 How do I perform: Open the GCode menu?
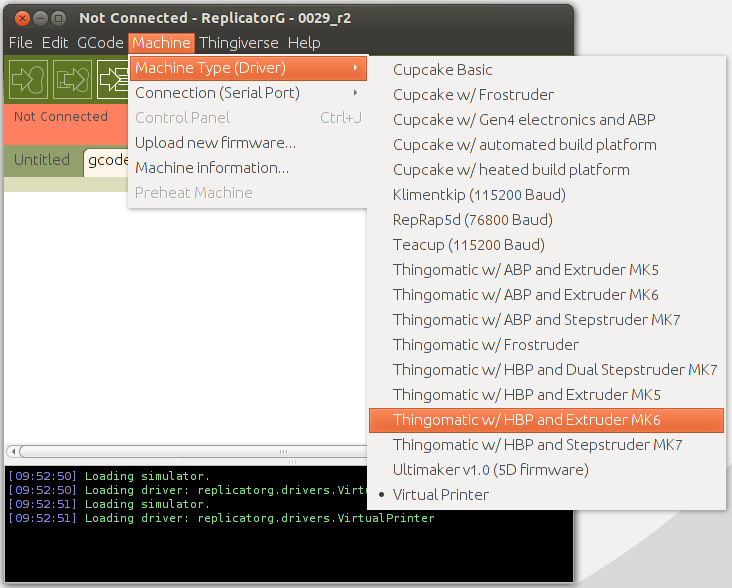point(100,43)
